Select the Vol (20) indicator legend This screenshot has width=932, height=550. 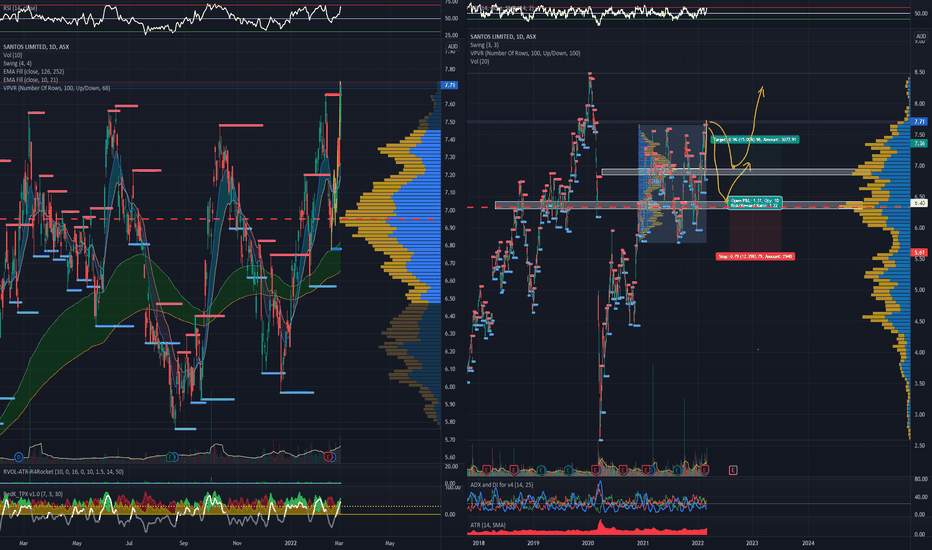480,62
